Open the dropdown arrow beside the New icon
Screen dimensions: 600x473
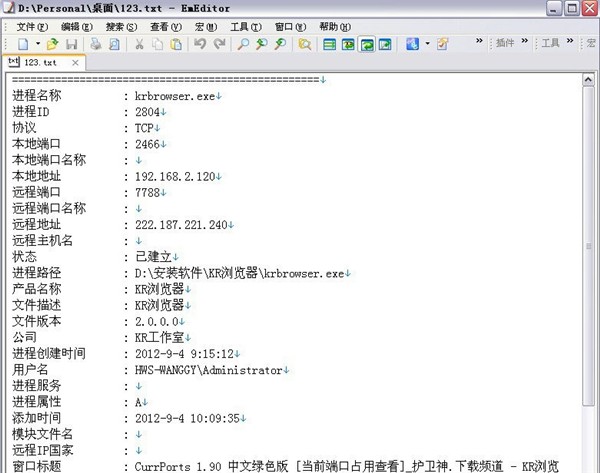coord(38,44)
